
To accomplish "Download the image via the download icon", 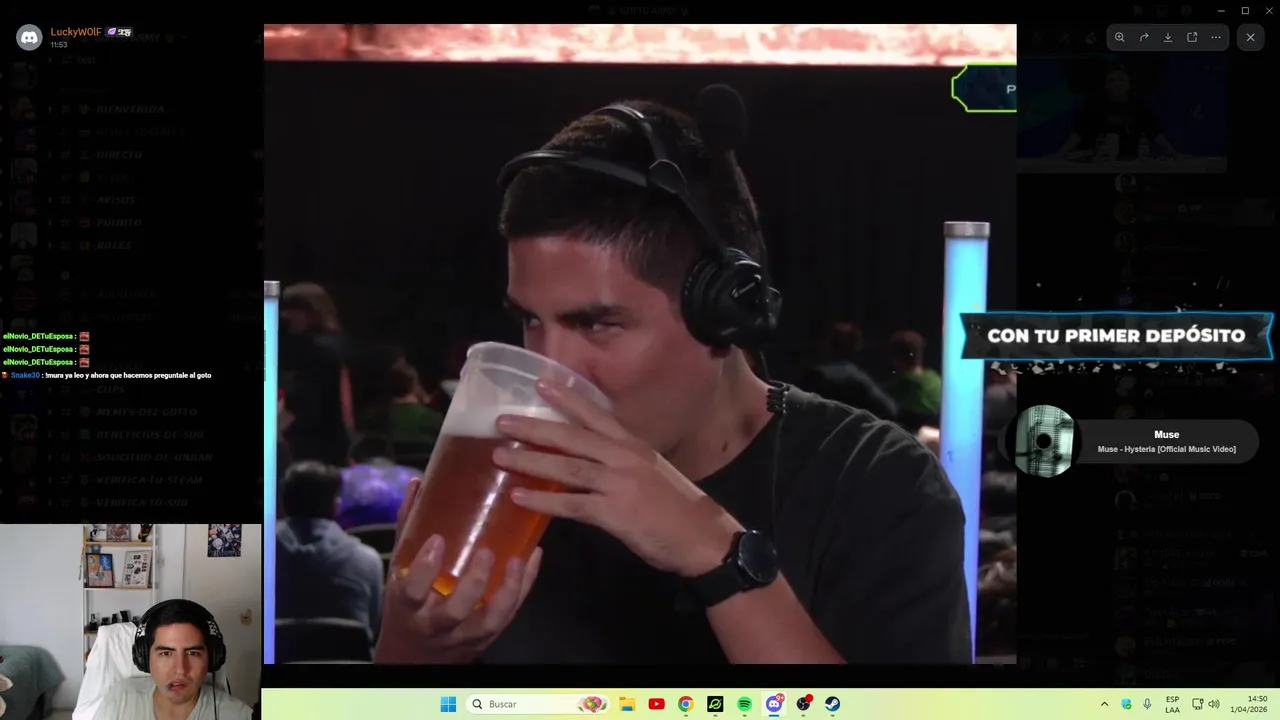I will pyautogui.click(x=1168, y=37).
